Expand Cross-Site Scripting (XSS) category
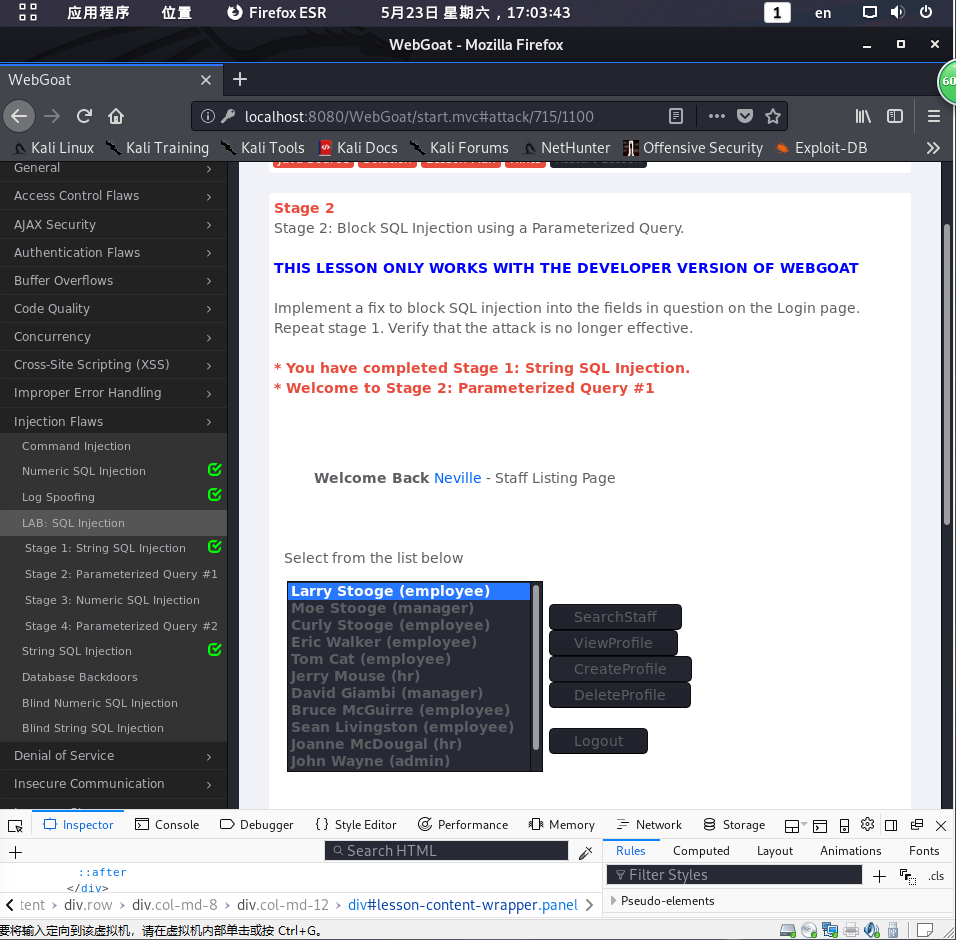 click(113, 365)
